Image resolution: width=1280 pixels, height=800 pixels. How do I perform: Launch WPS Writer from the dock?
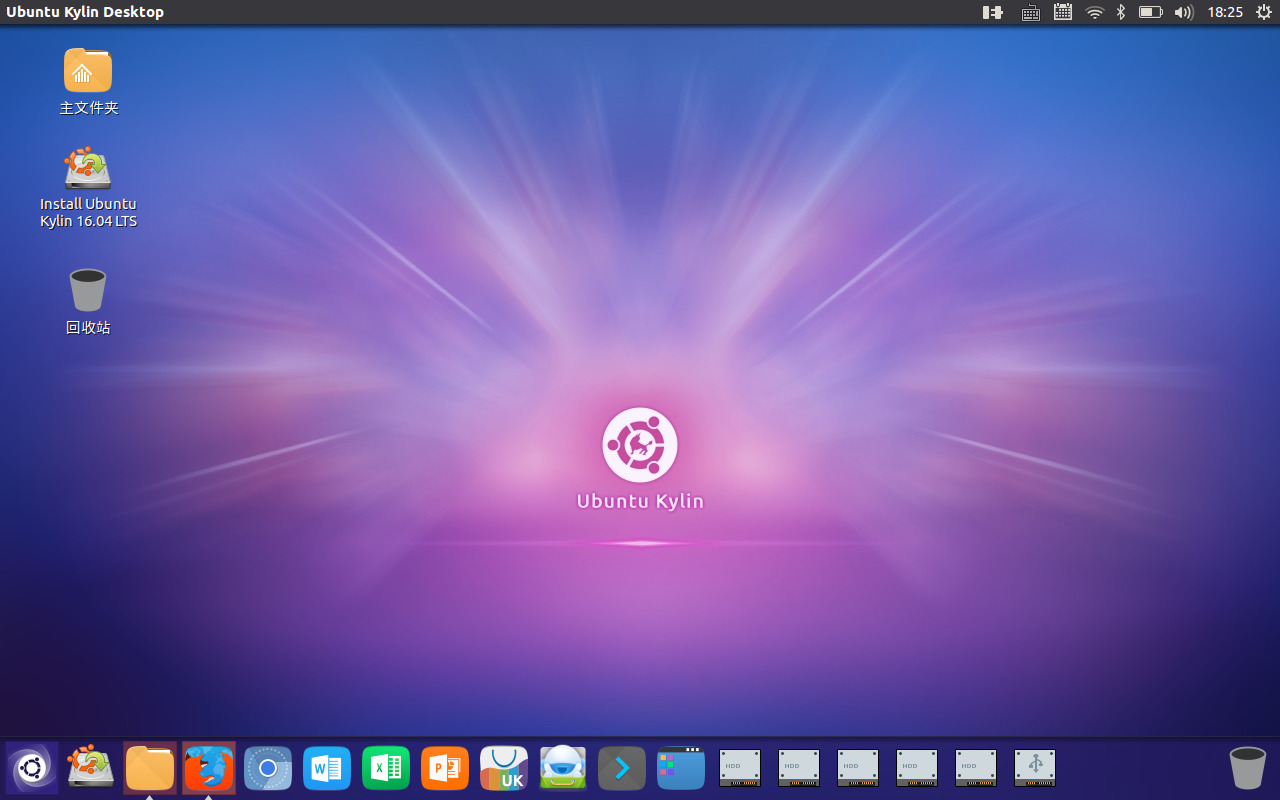327,768
